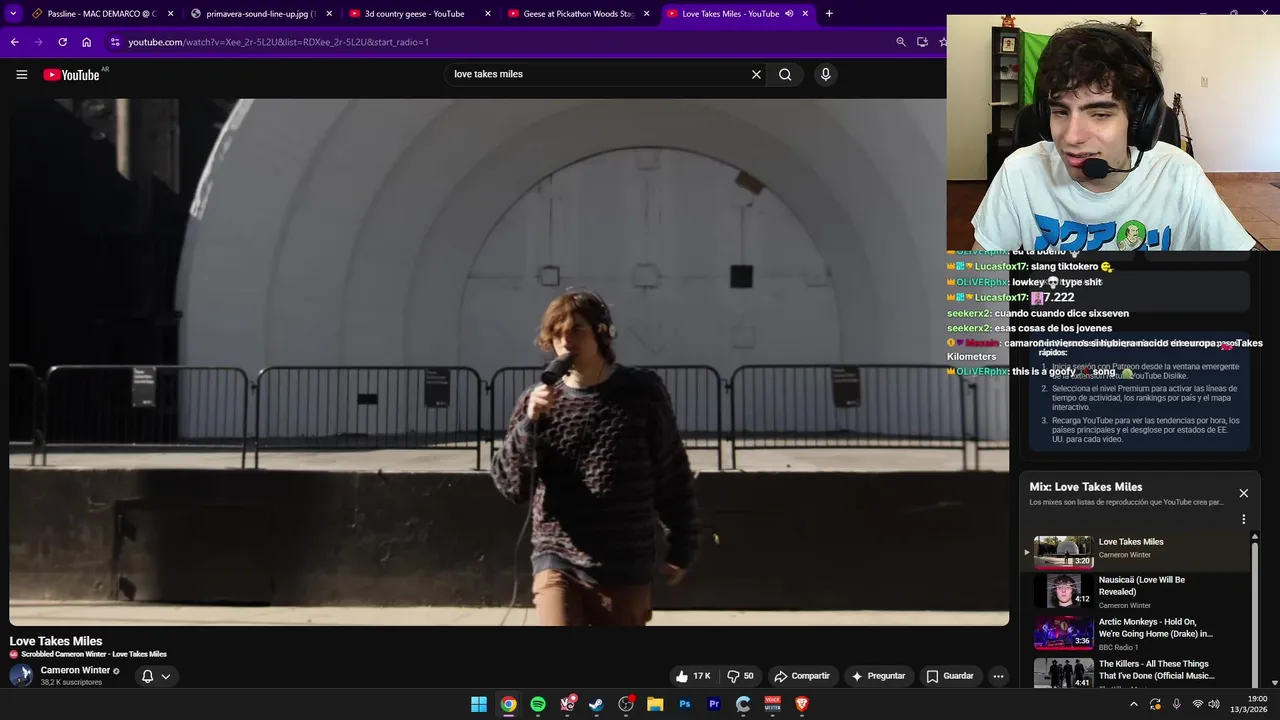This screenshot has height=720, width=1280.
Task: Open Brave browser from the taskbar
Action: coord(801,704)
